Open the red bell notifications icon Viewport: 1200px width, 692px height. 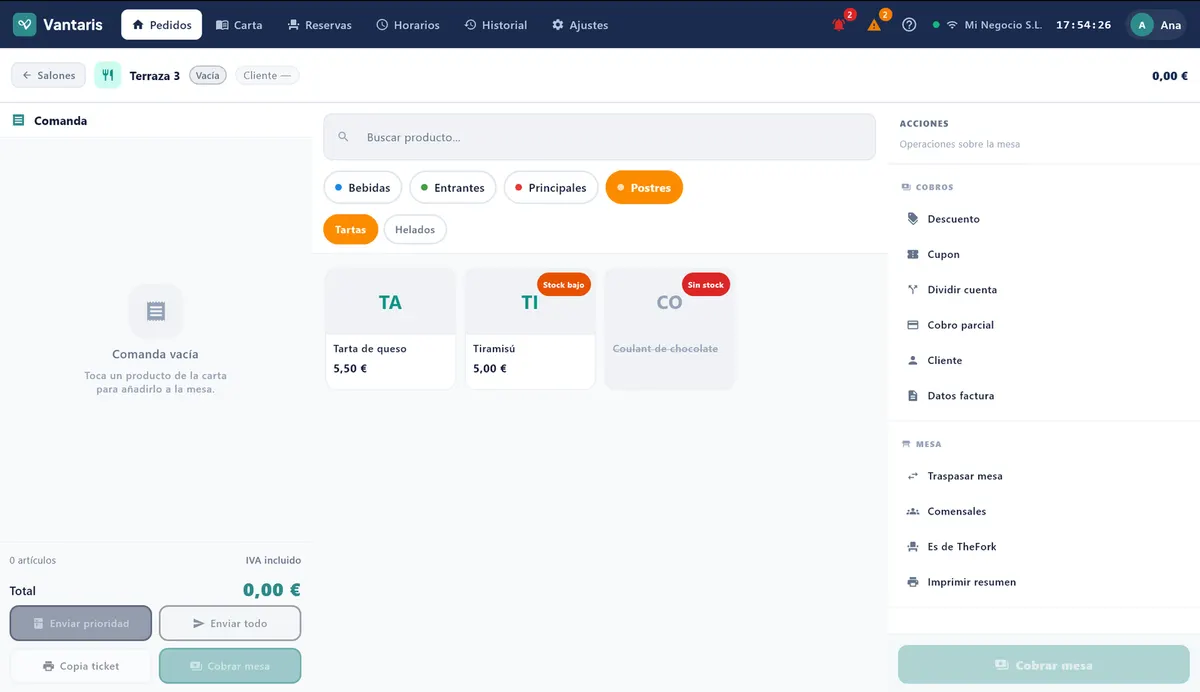(x=839, y=25)
